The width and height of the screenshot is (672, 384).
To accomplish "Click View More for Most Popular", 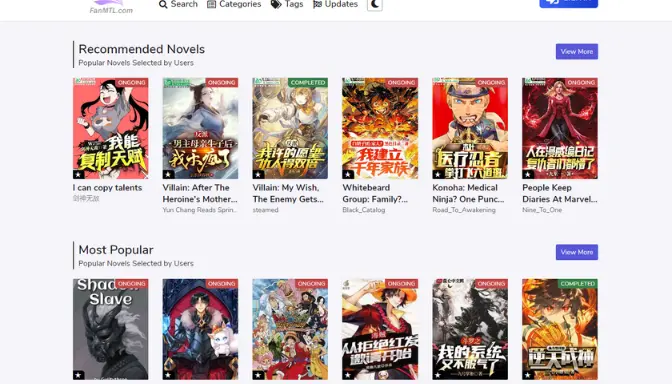I will (577, 252).
